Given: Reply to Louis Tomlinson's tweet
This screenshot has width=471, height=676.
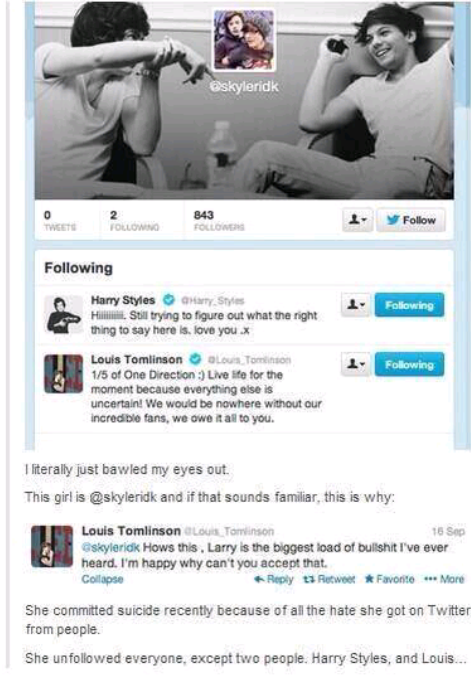Looking at the screenshot, I should (274, 579).
